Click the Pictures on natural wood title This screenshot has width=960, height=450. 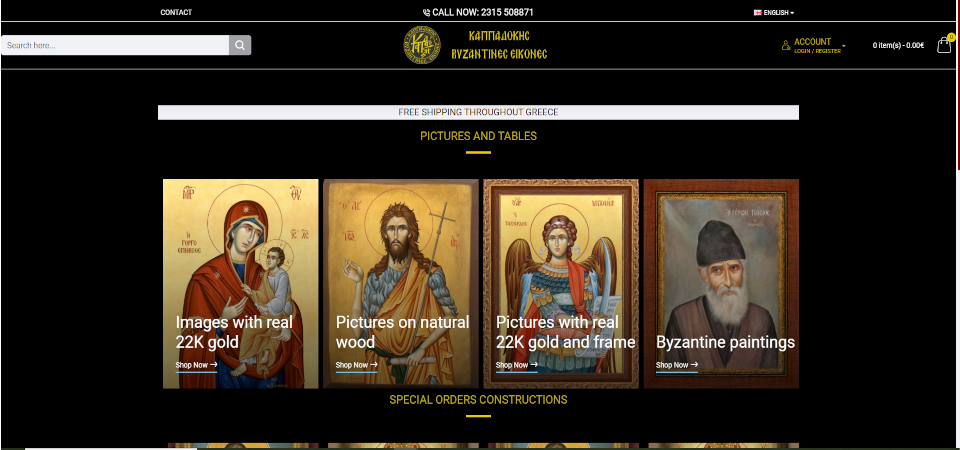click(402, 332)
